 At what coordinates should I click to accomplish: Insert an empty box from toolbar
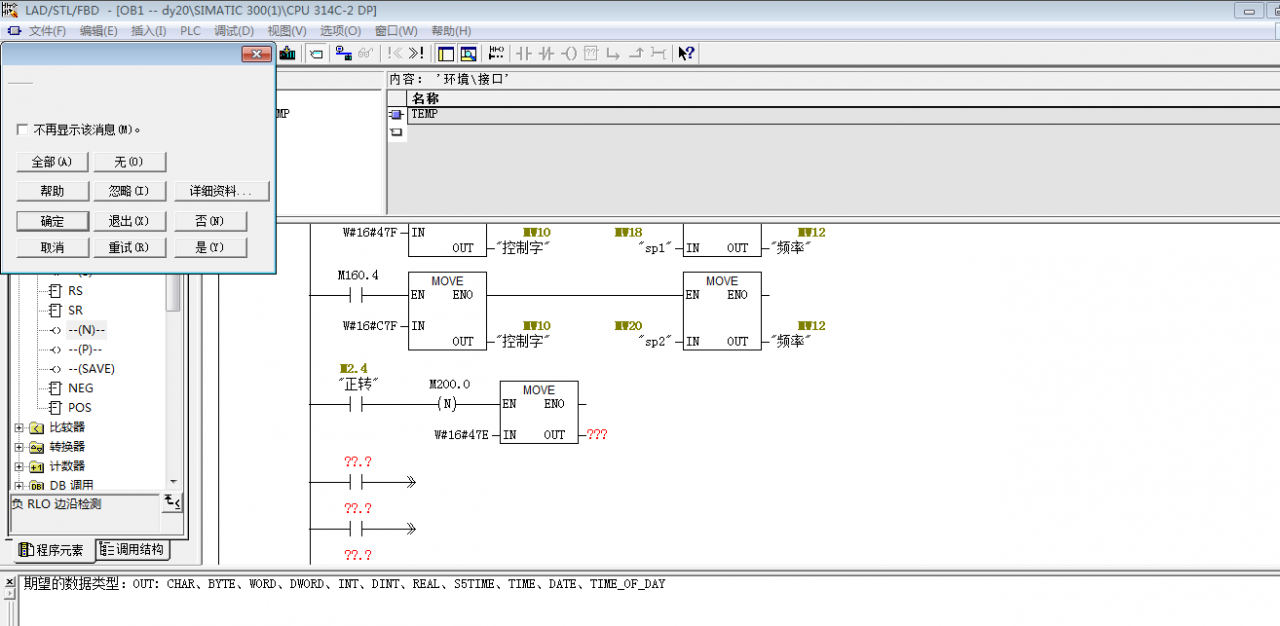coord(591,53)
